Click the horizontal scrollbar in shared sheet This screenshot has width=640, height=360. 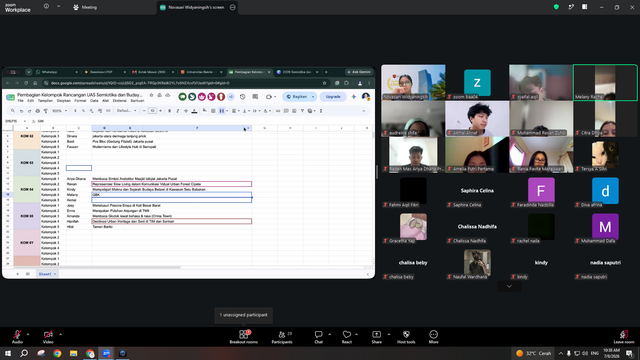tap(98, 267)
